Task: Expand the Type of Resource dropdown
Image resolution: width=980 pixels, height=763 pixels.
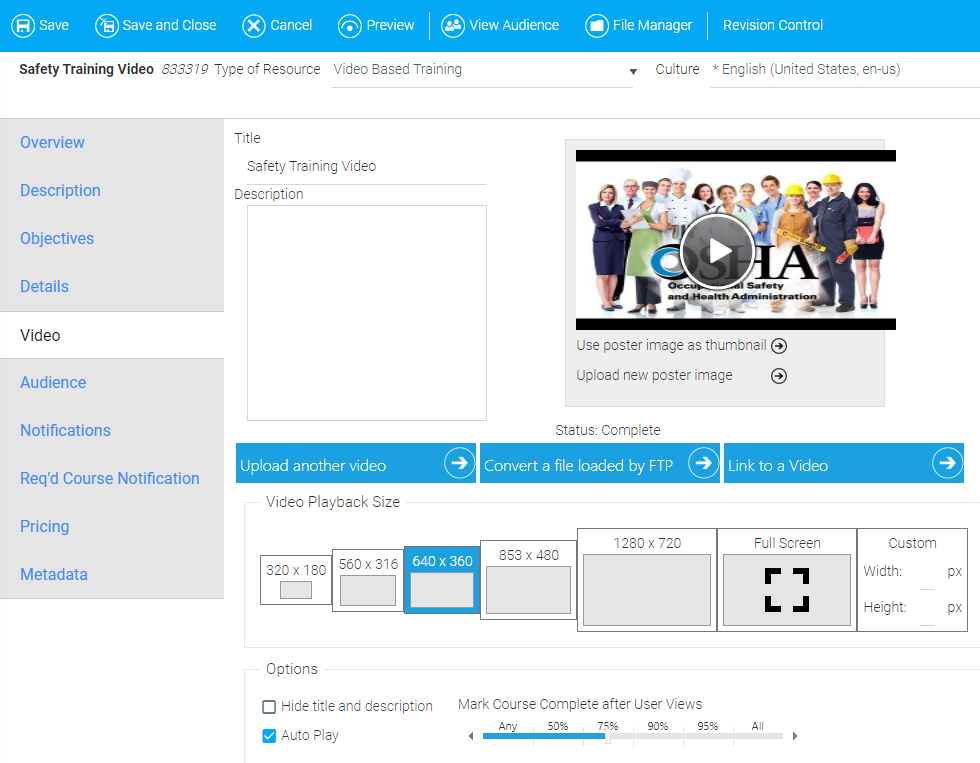Action: 633,71
